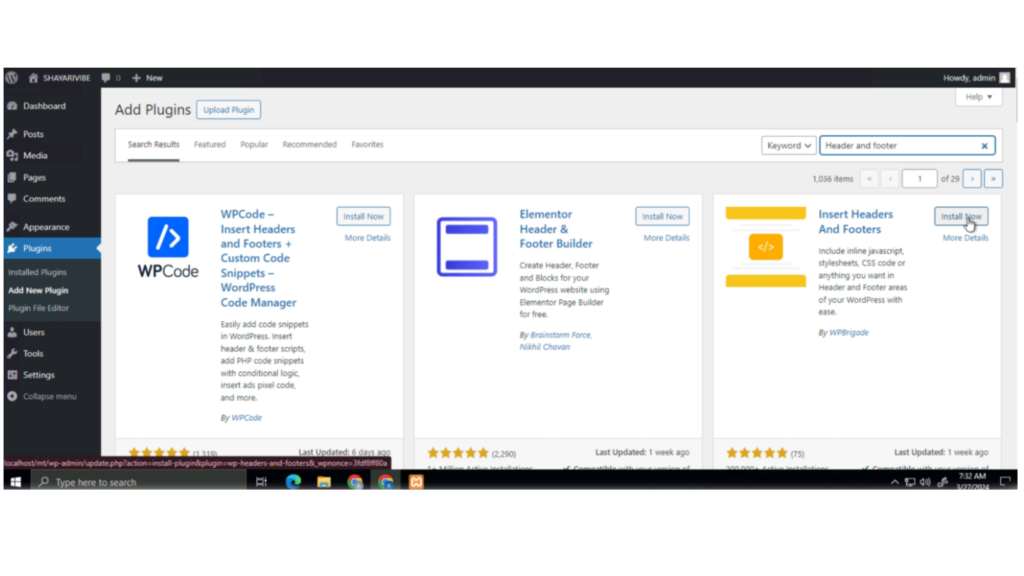Open Installed Plugins submenu
This screenshot has height=576, width=1024.
pyautogui.click(x=37, y=272)
